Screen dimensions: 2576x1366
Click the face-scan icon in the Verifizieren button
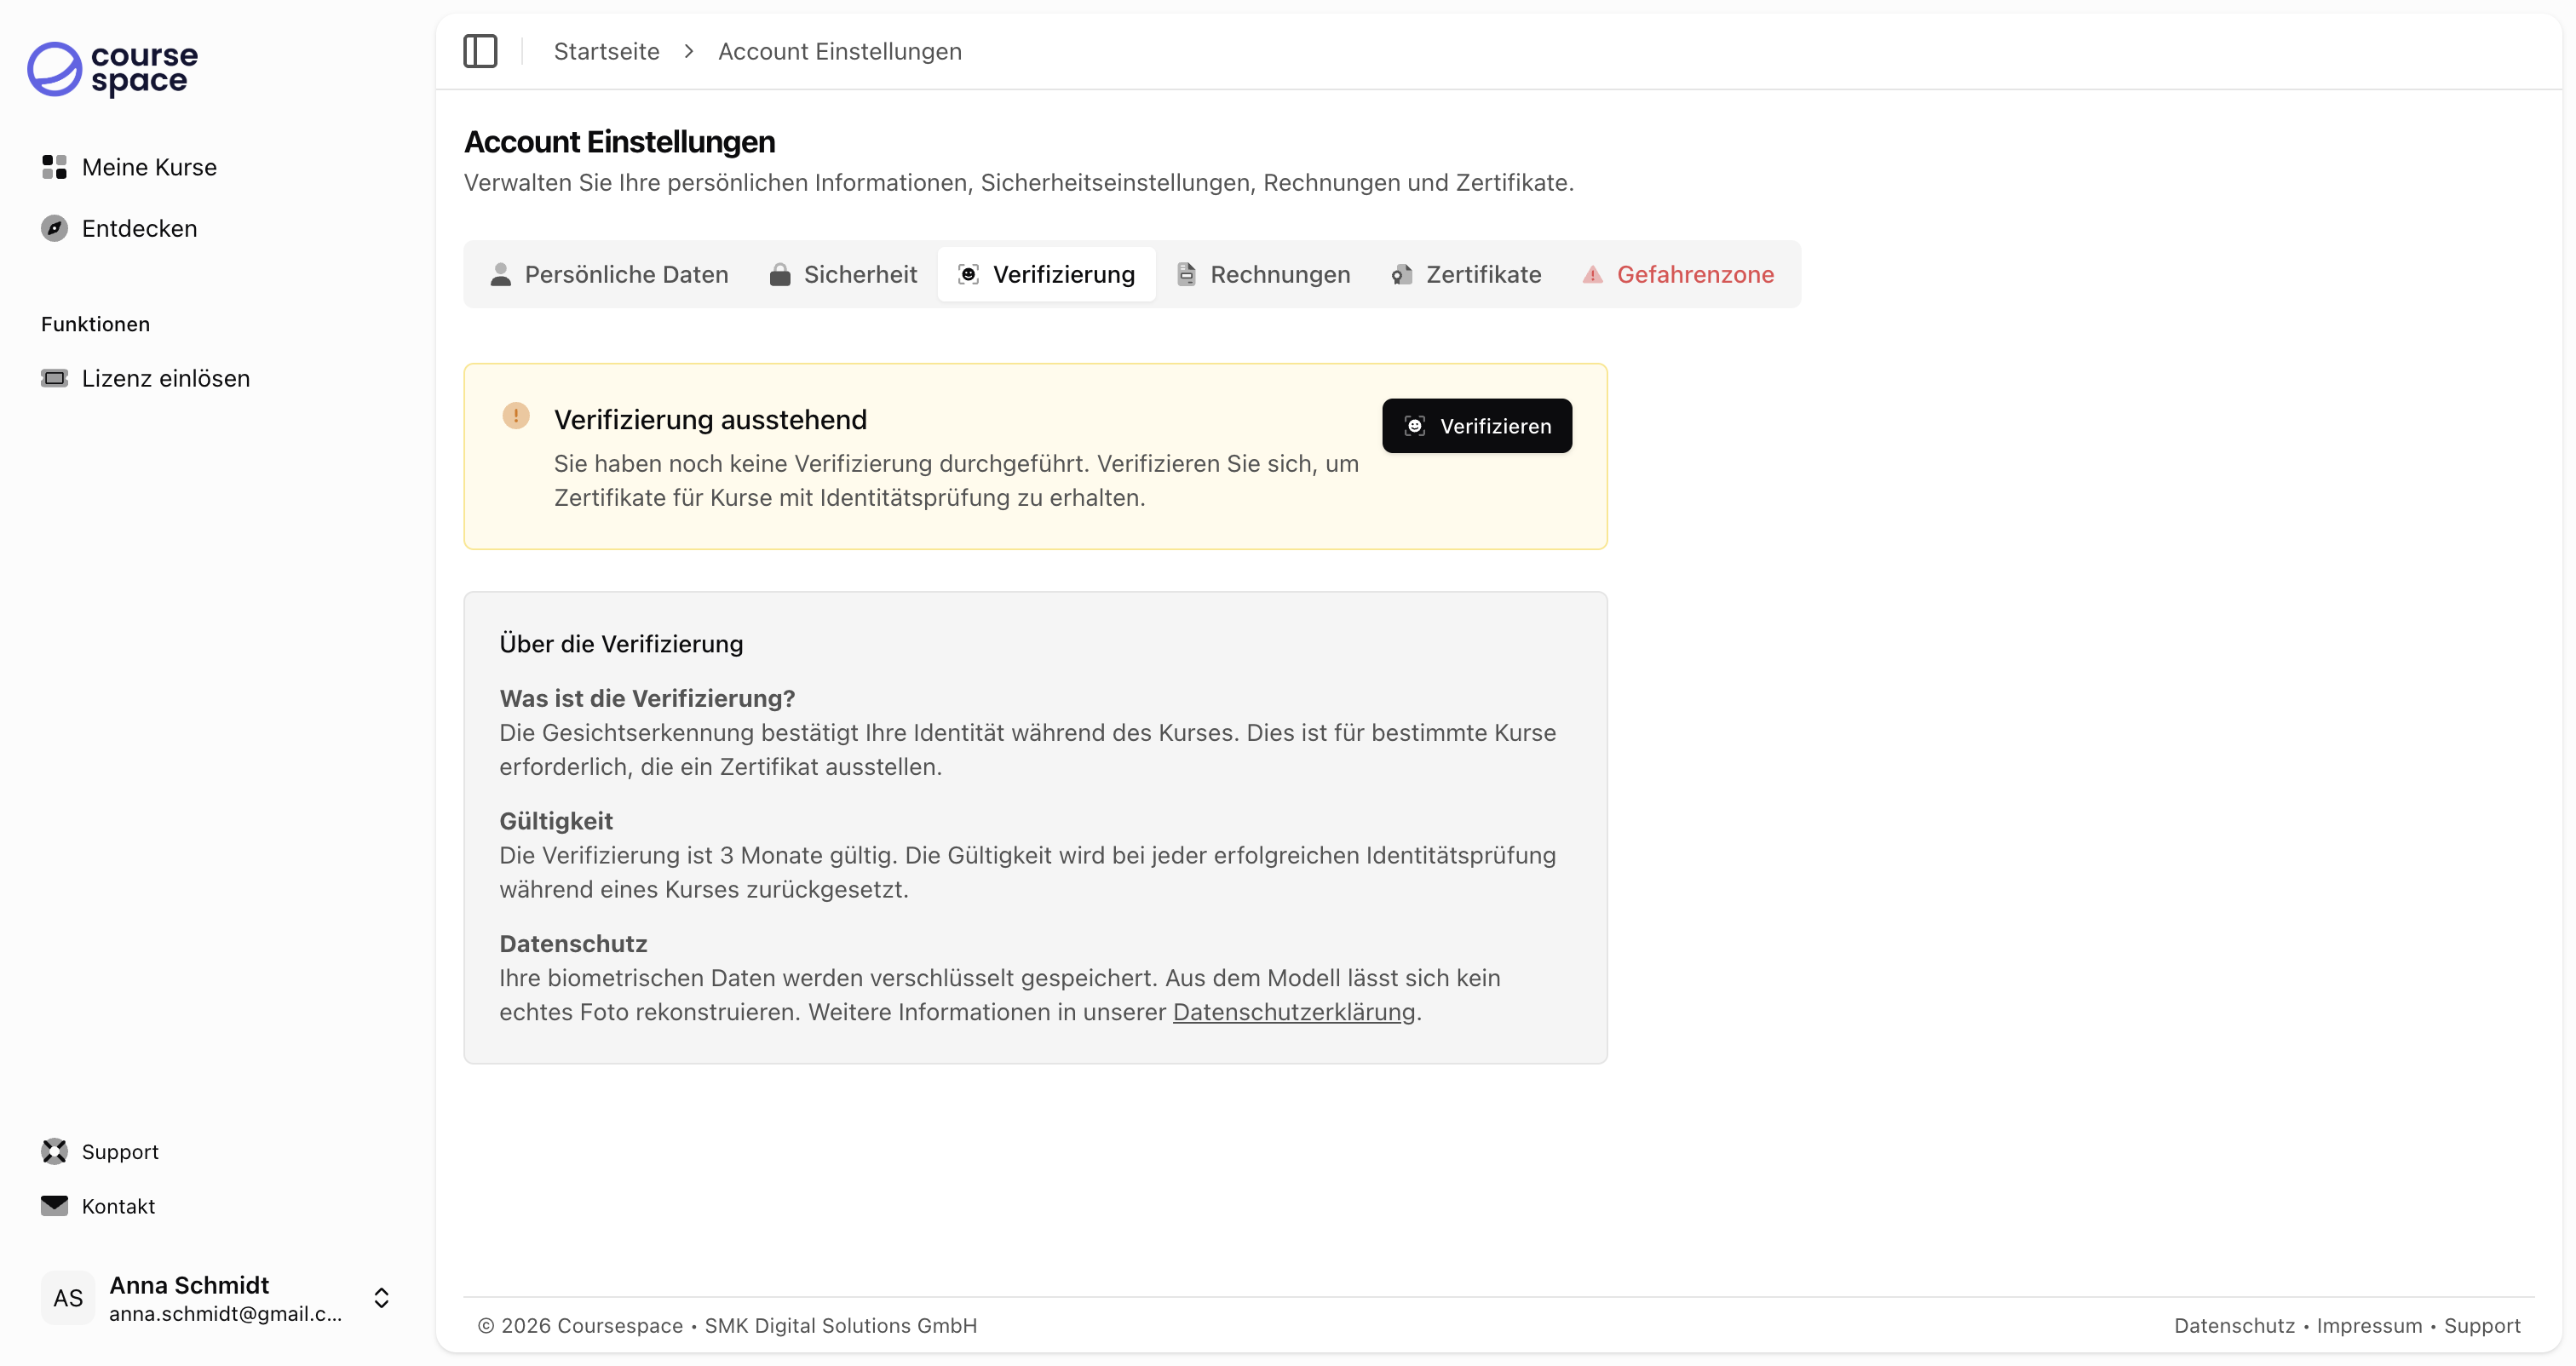coord(1414,425)
